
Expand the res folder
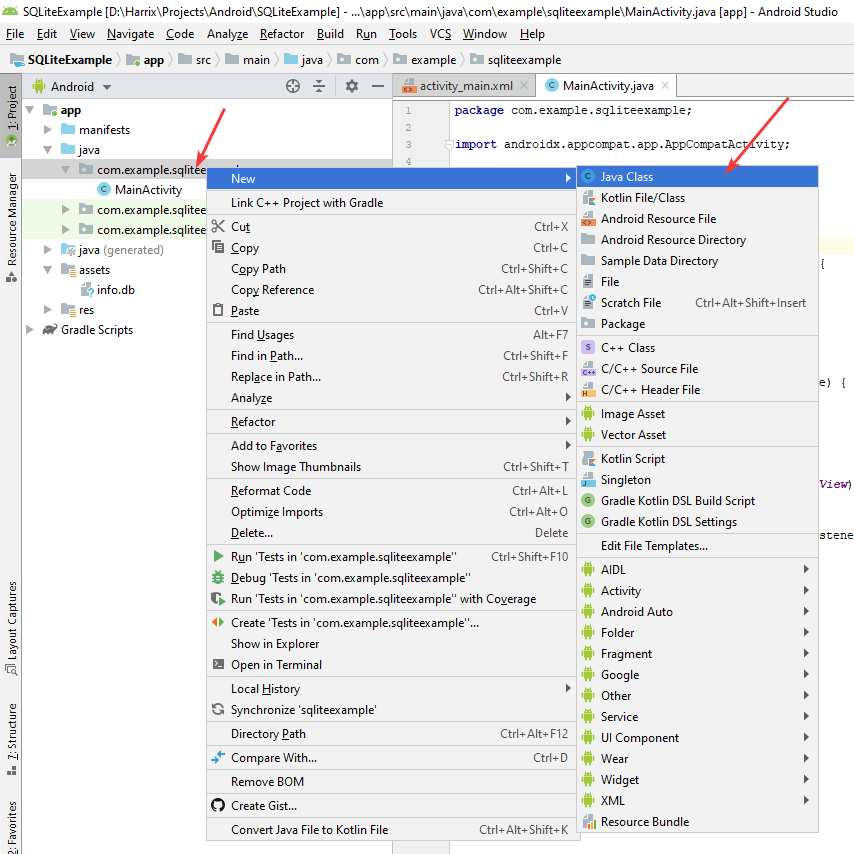47,310
